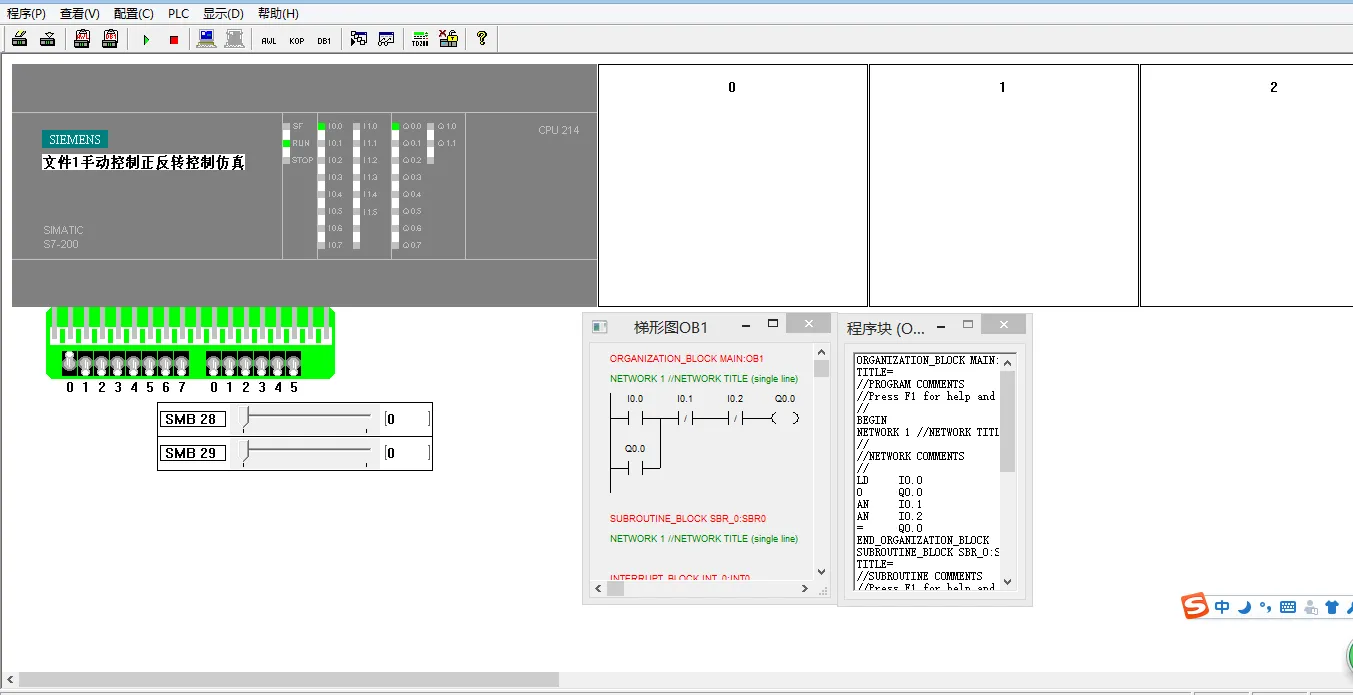Open the TD200 display icon

[420, 39]
